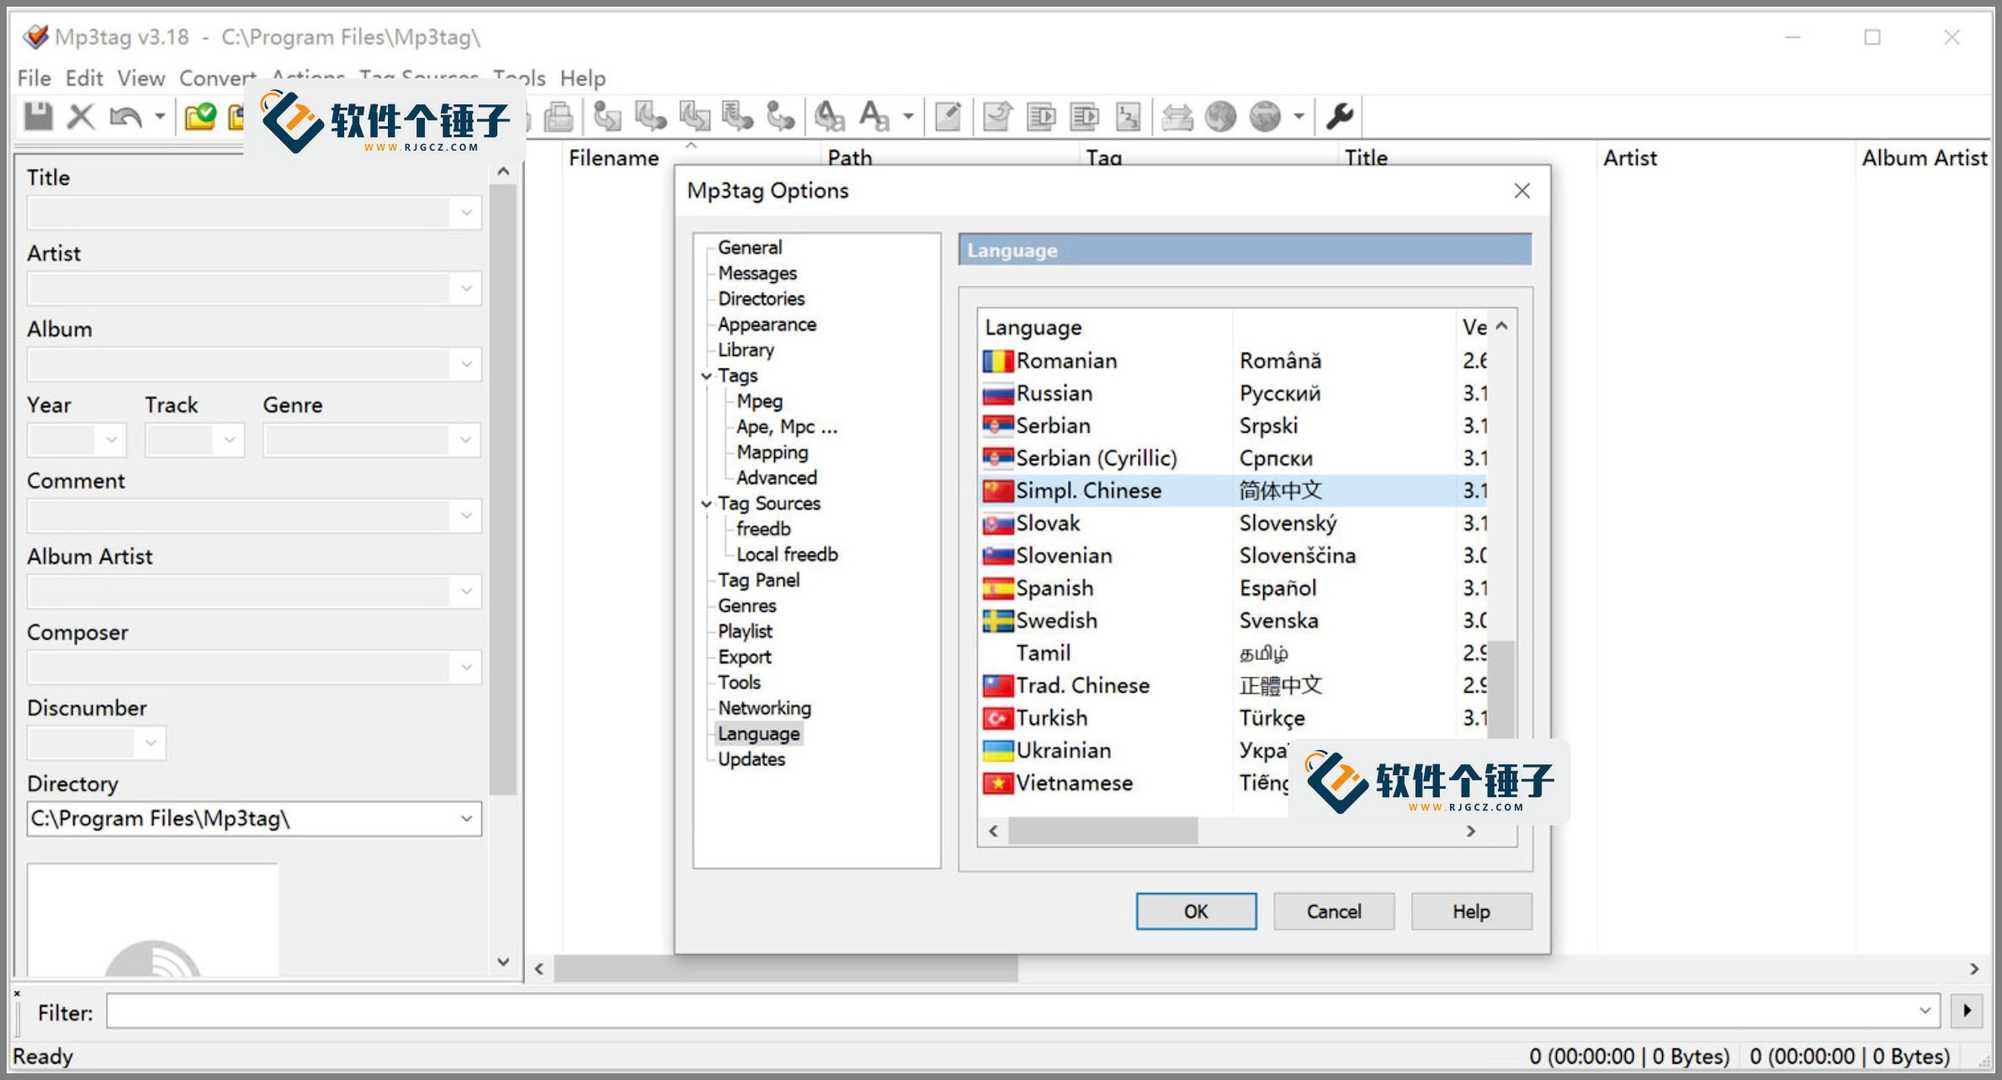Image resolution: width=2002 pixels, height=1080 pixels.
Task: Click the Turkish flag icon
Action: pos(997,718)
